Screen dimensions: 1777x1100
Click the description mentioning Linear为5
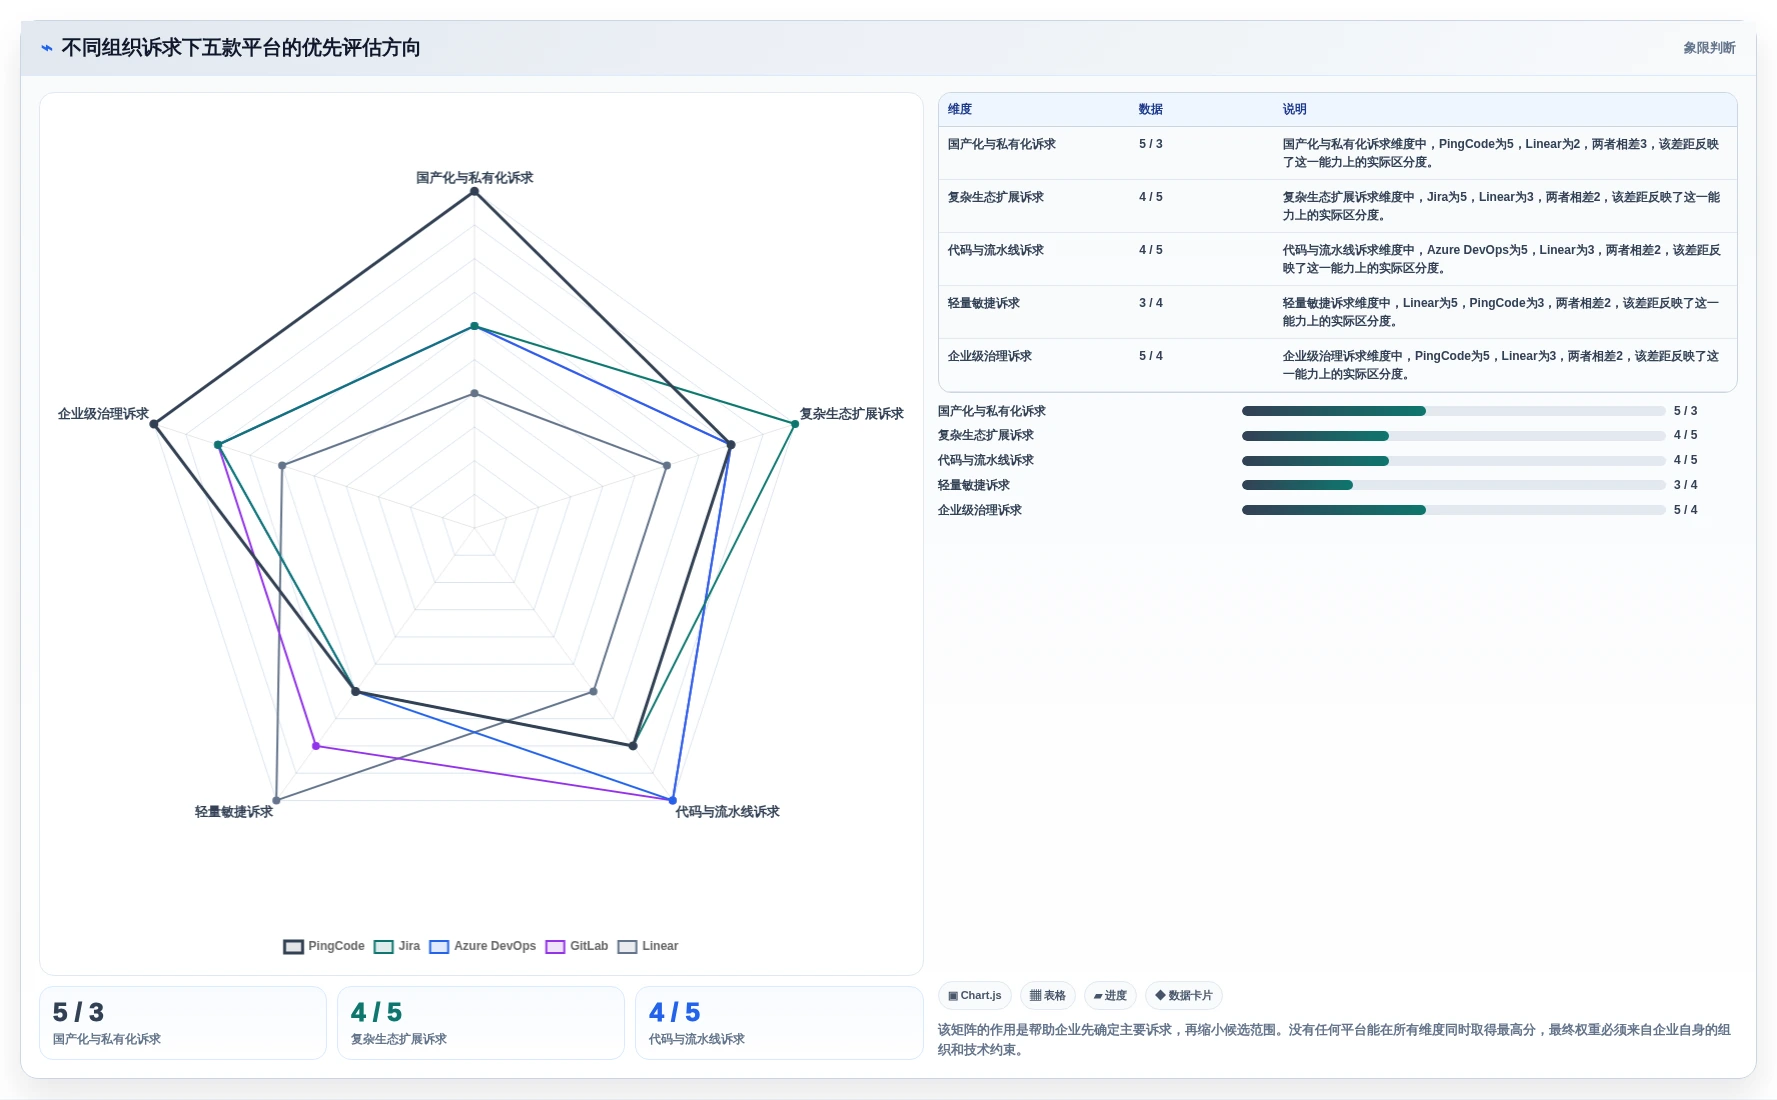click(1501, 312)
